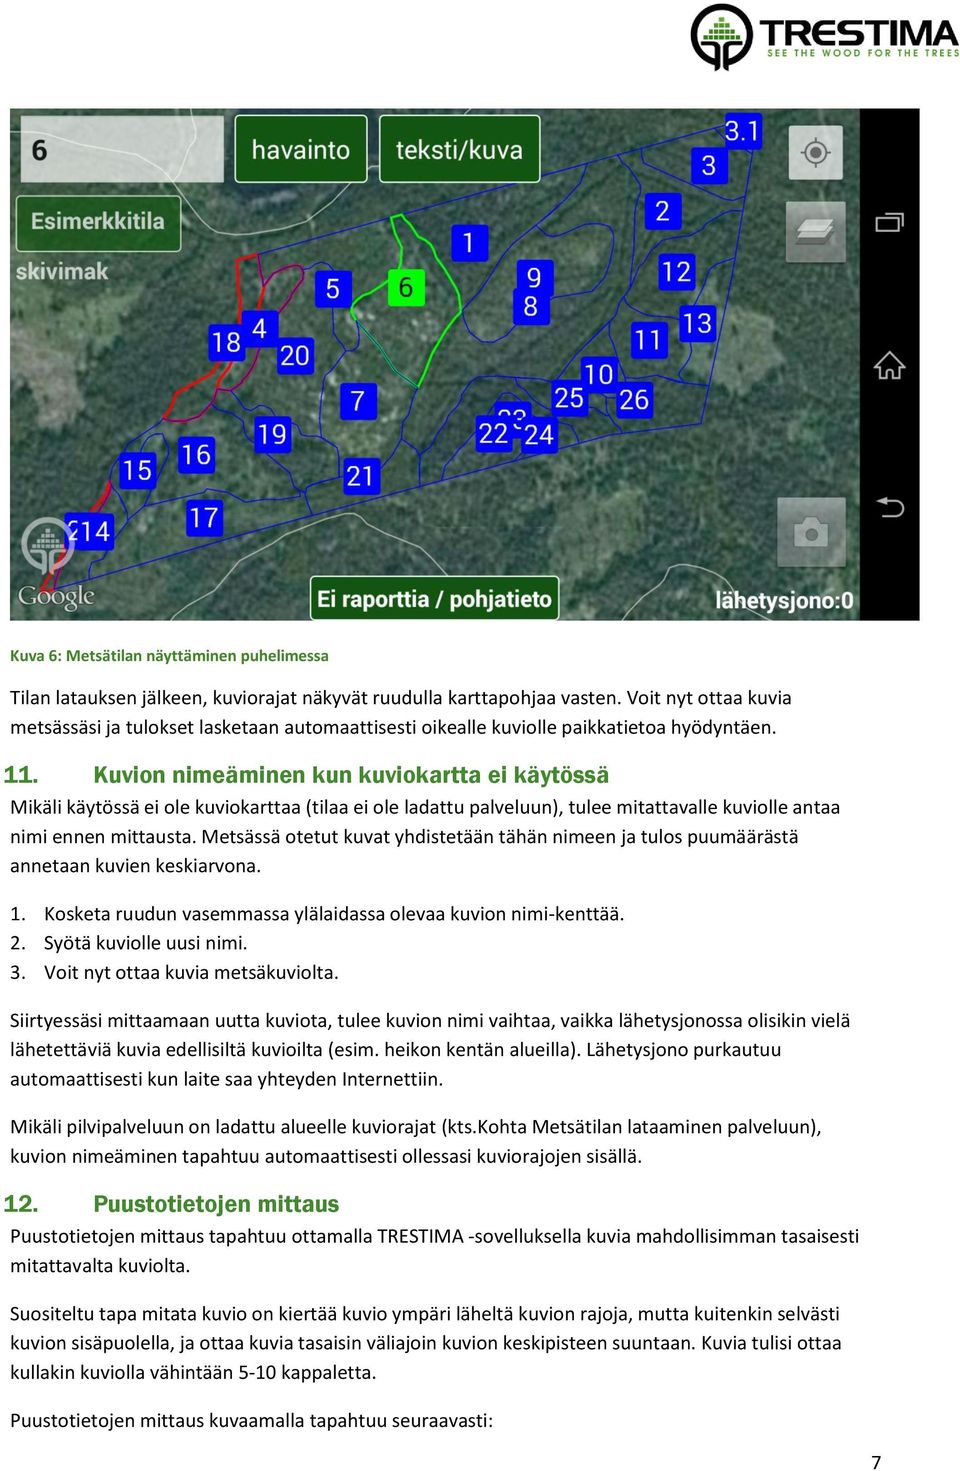Click the skivimak place name on map

click(62, 271)
